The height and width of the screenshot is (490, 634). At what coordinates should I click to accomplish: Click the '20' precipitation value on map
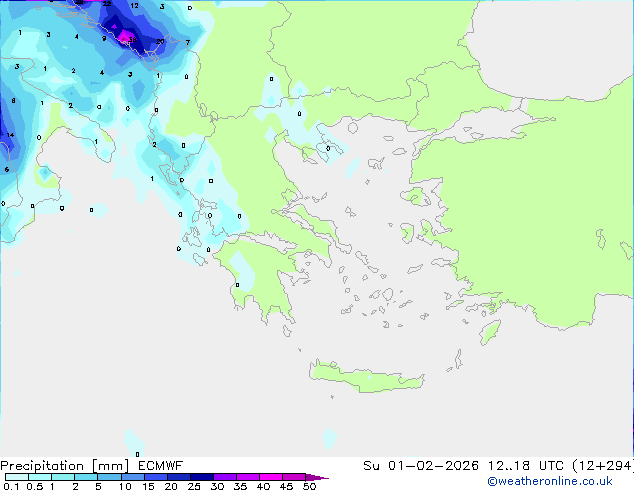coord(160,42)
